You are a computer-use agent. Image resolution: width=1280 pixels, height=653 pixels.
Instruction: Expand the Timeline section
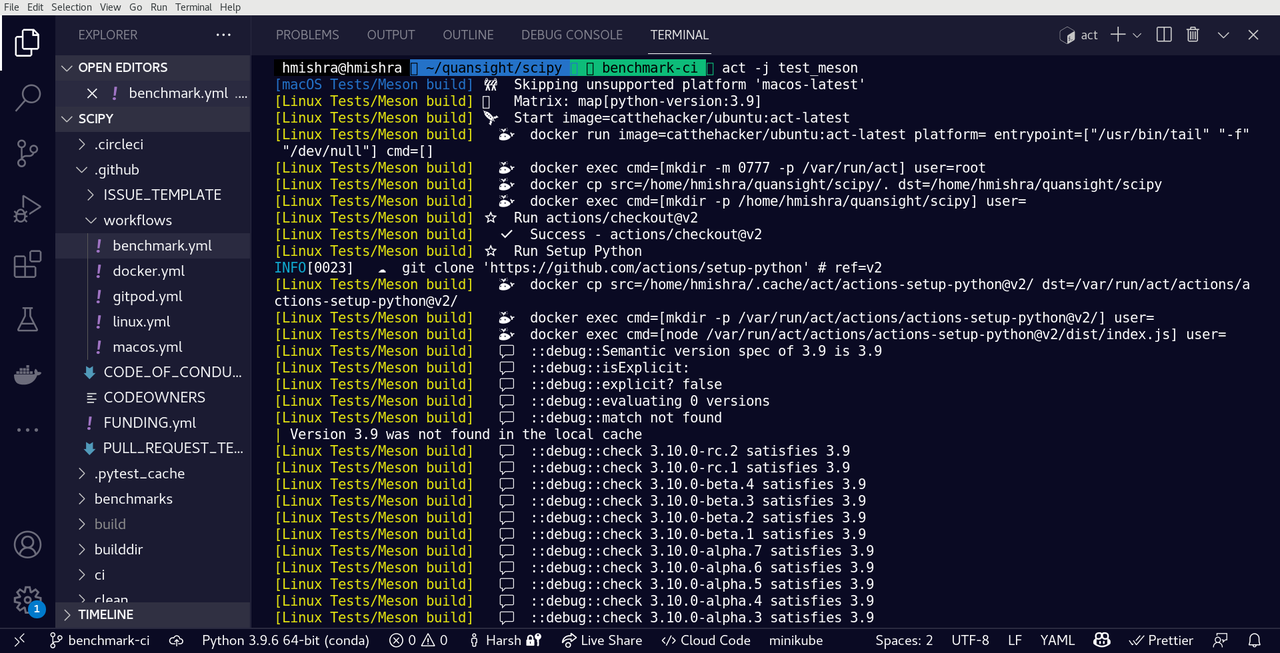pyautogui.click(x=153, y=615)
